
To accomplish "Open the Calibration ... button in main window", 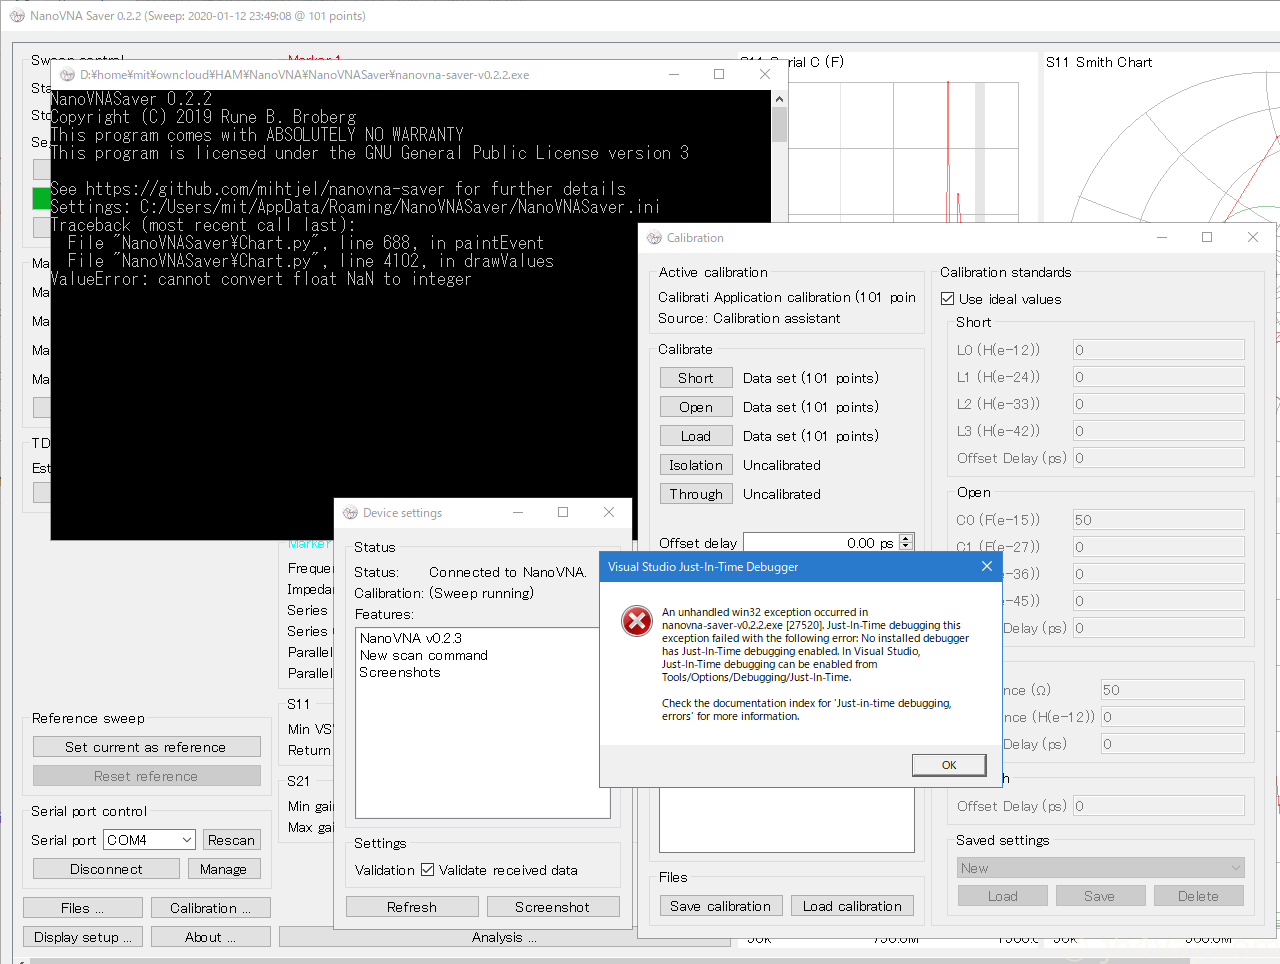I will [210, 908].
